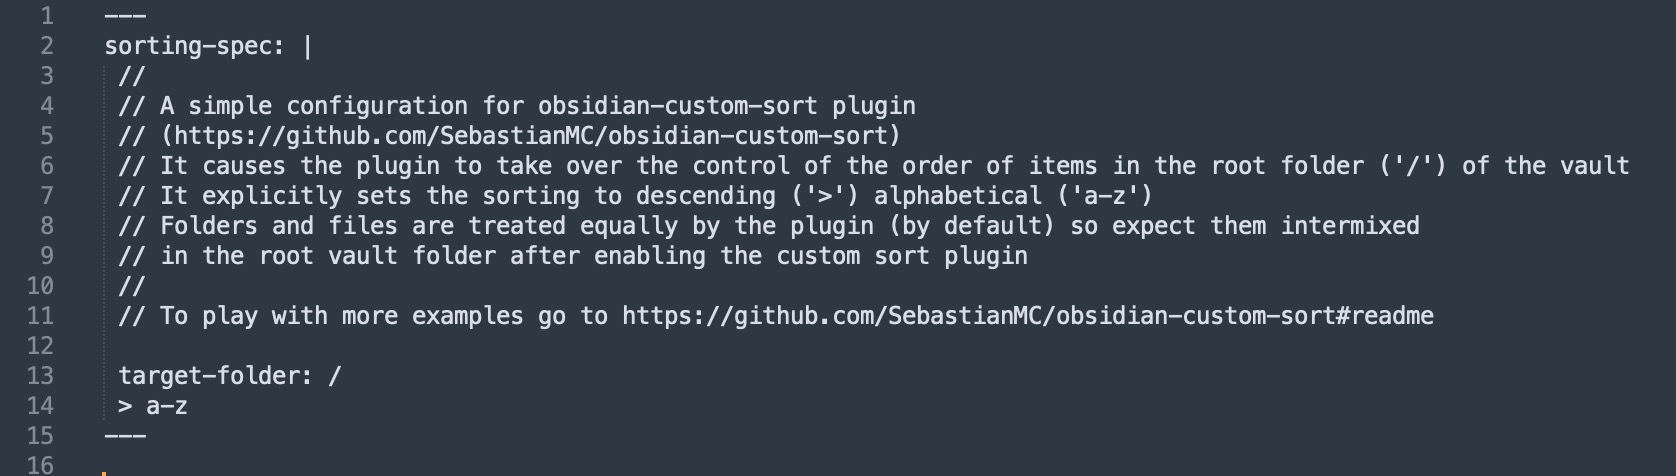Click the pipe character after sorting-spec

[x=307, y=47]
